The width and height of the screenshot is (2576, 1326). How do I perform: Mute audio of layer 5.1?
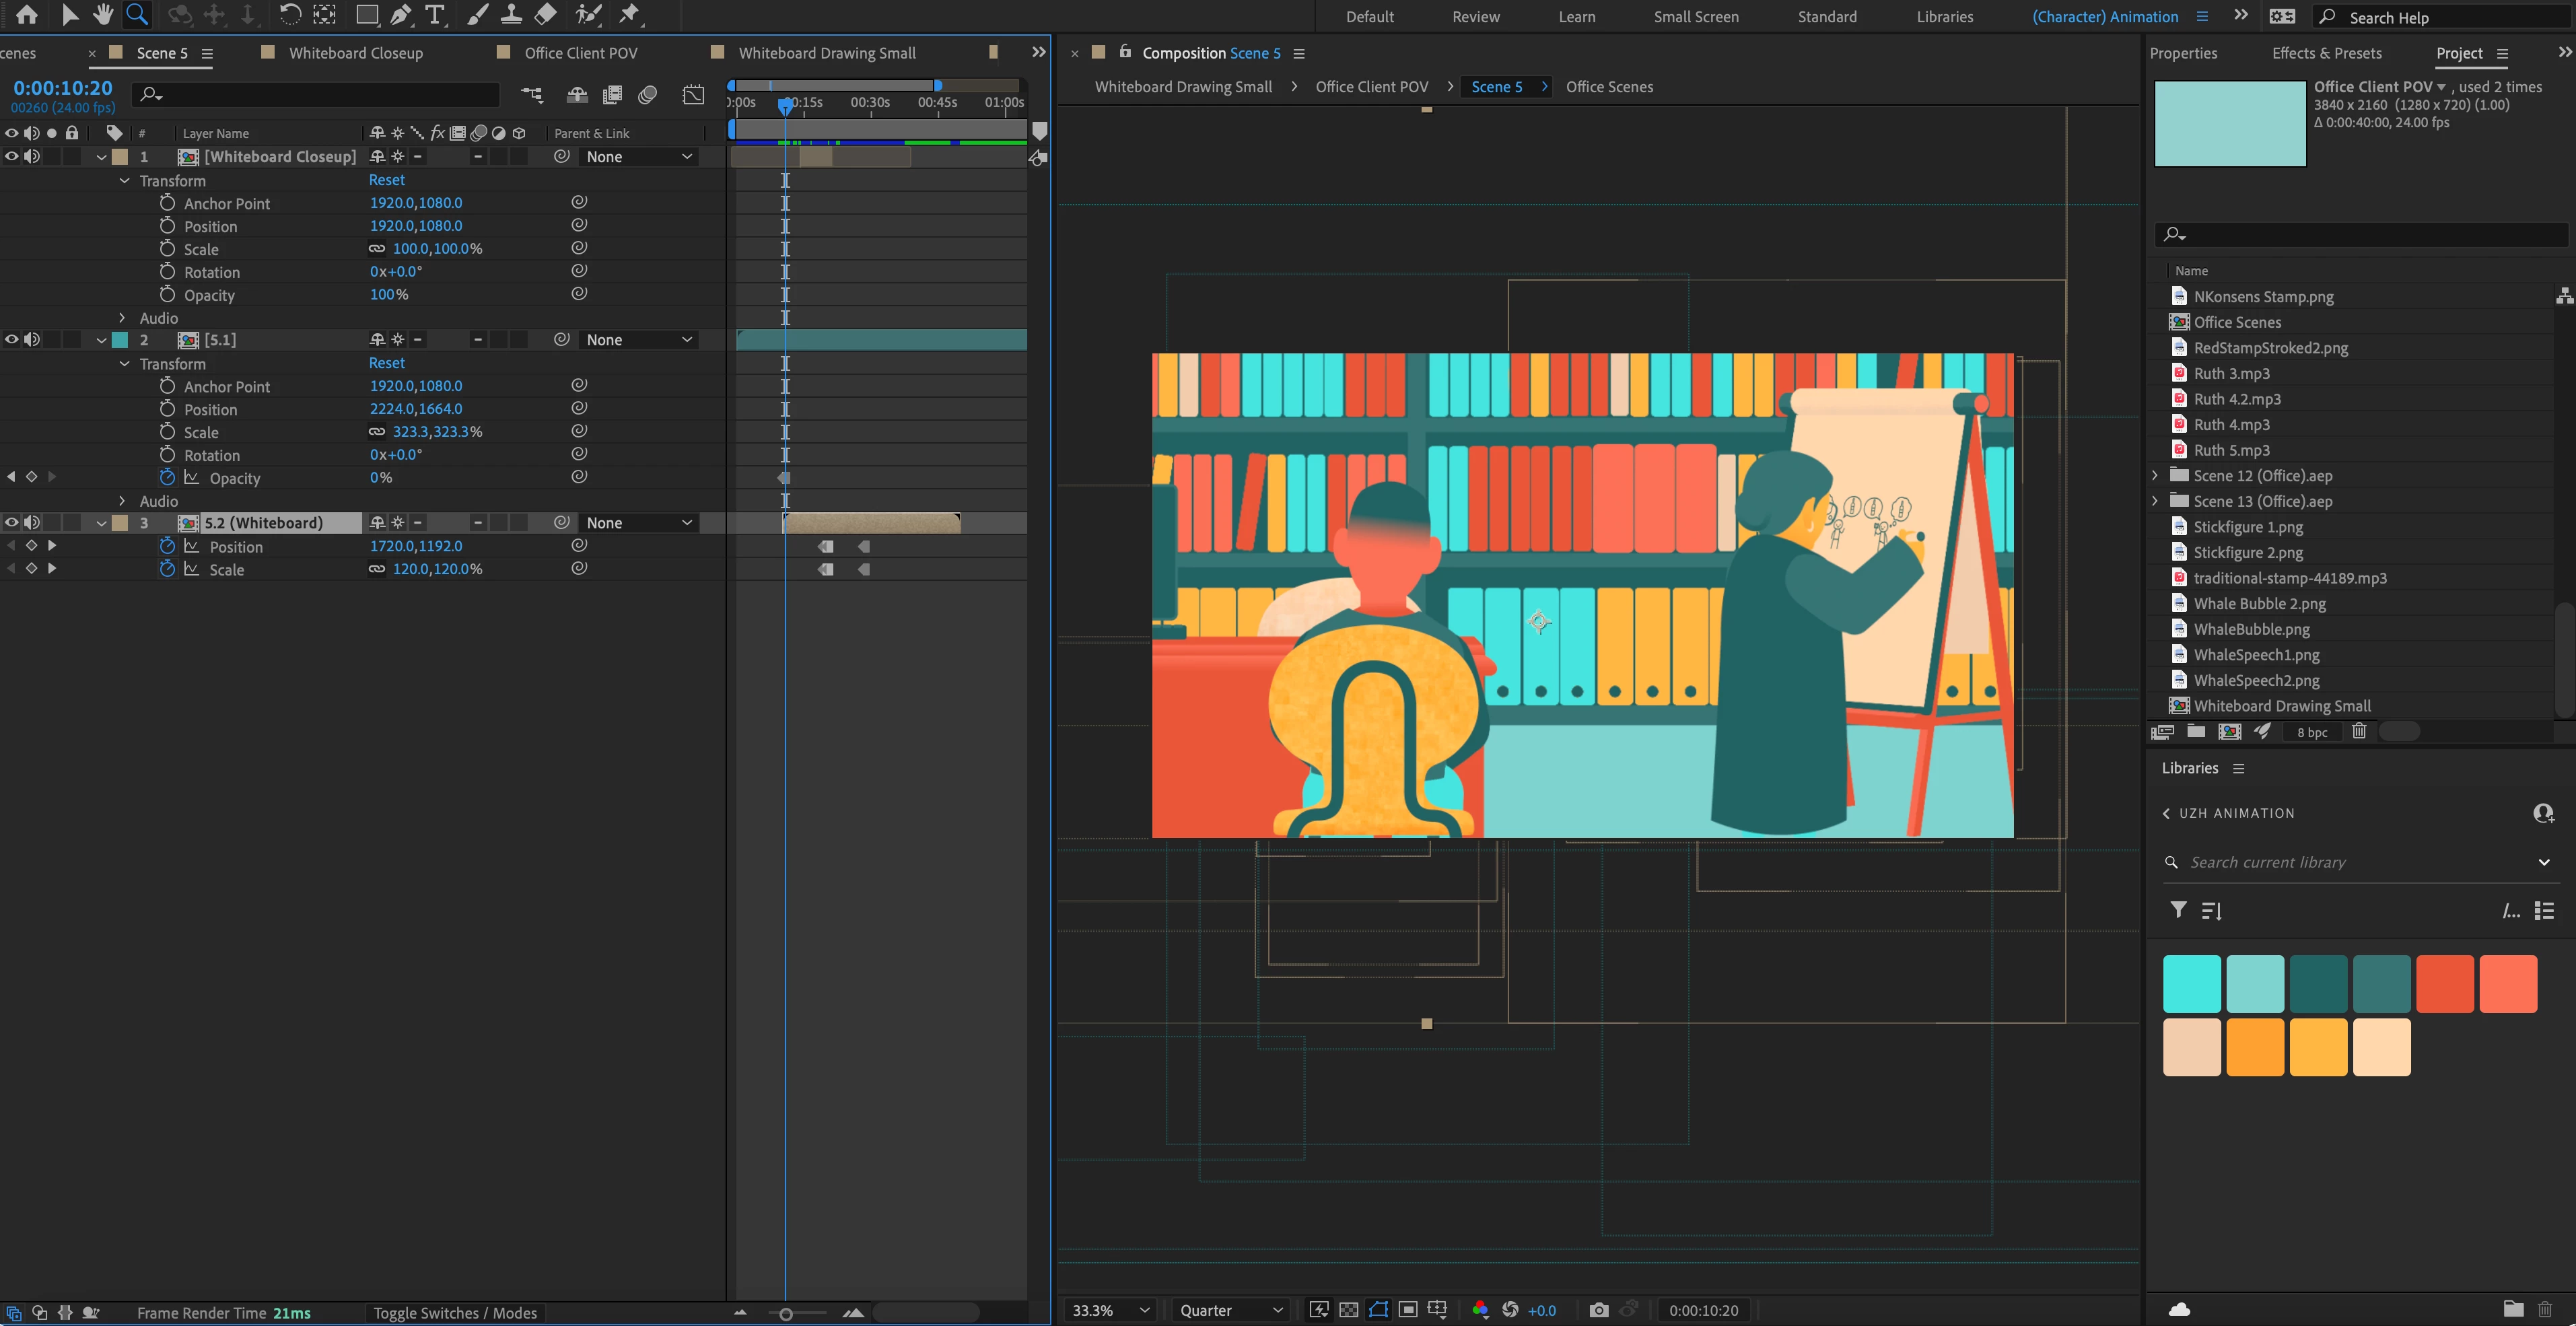[32, 340]
